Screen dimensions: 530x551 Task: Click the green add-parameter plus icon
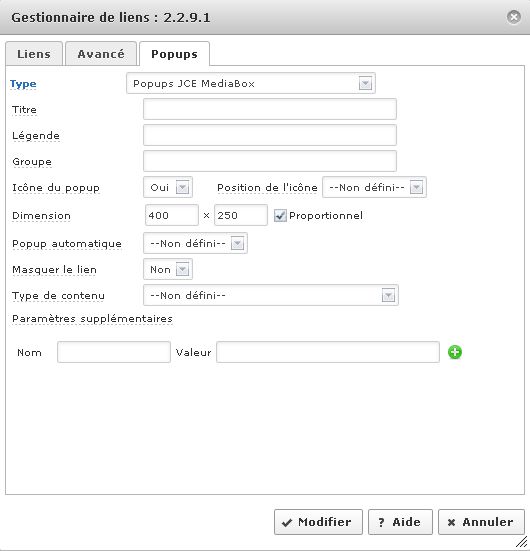(x=455, y=352)
